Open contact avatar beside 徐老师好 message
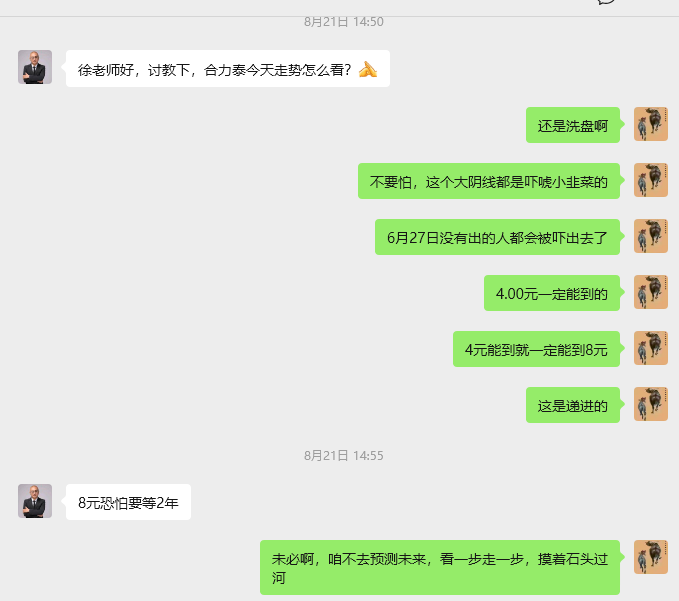The image size is (679, 601). click(35, 67)
